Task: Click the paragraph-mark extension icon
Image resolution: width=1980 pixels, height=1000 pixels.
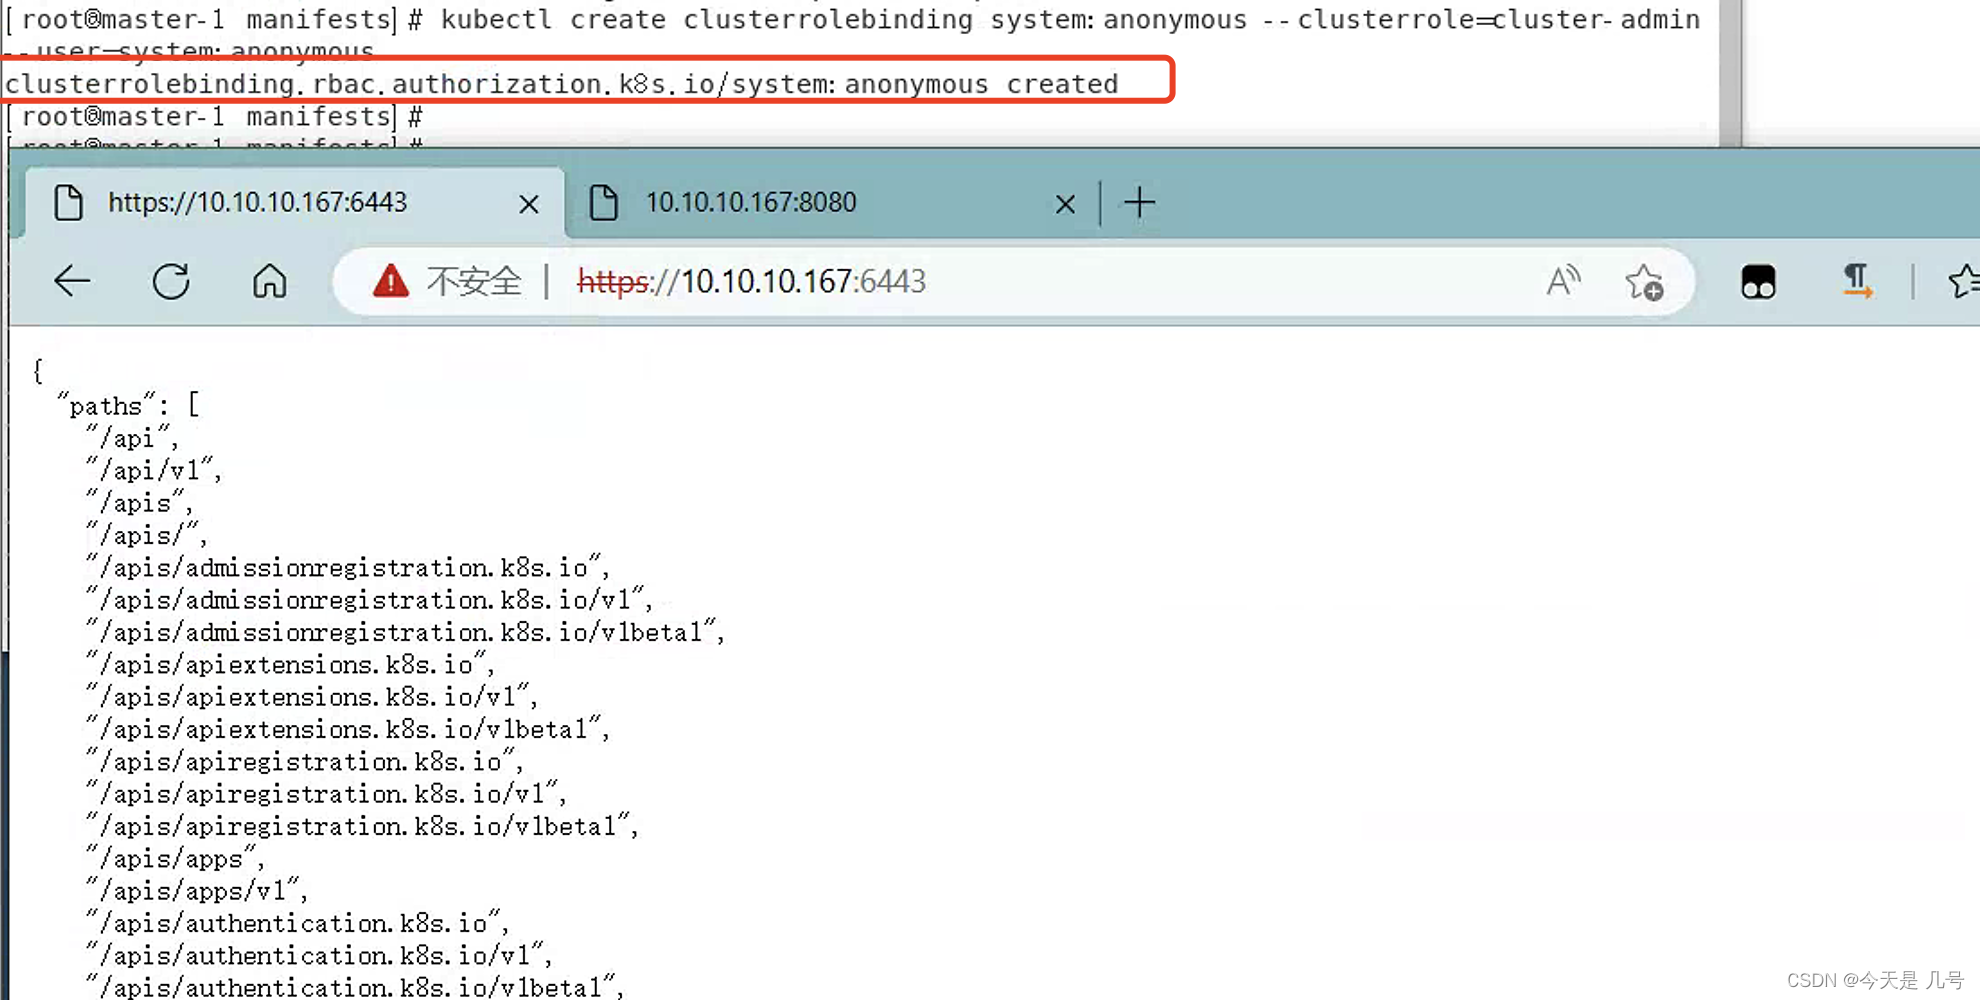Action: (x=1857, y=282)
